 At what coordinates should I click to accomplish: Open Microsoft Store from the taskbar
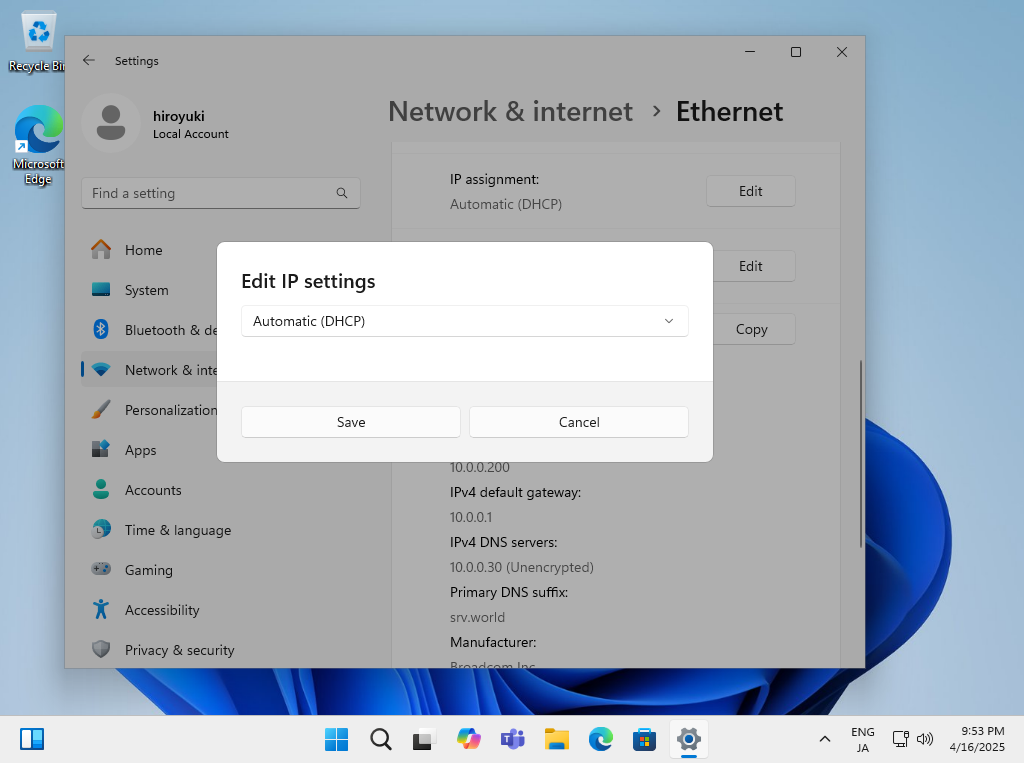[645, 739]
